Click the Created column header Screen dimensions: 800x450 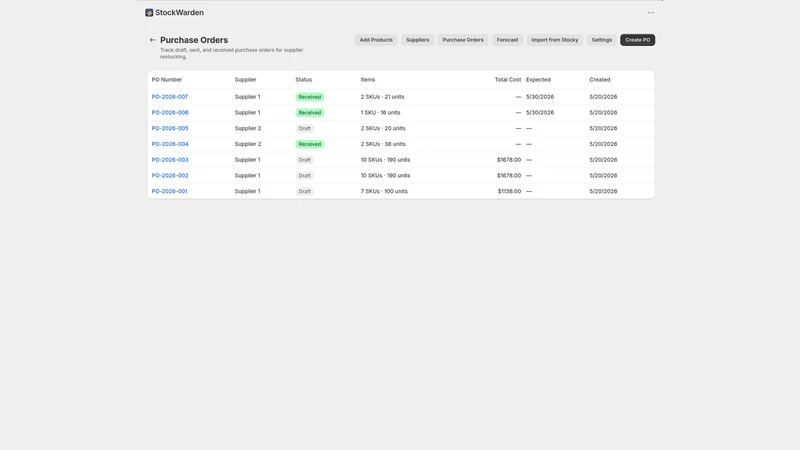599,80
